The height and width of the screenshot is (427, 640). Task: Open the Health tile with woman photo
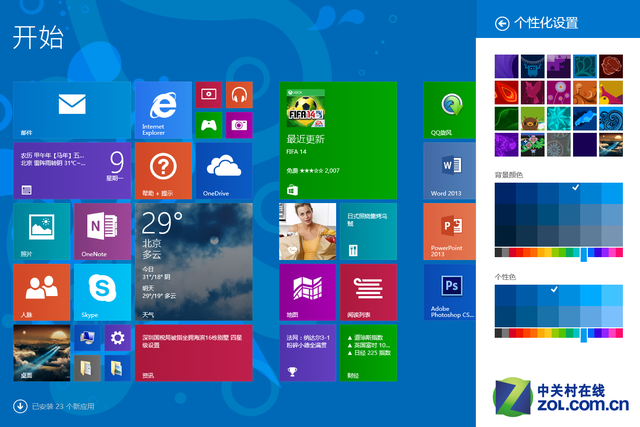coord(307,231)
